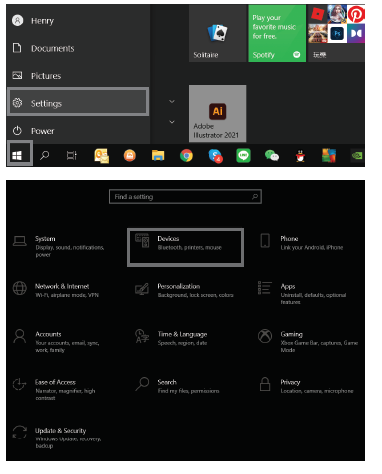
Task: Open the Henry user account entry
Action: coord(78,21)
